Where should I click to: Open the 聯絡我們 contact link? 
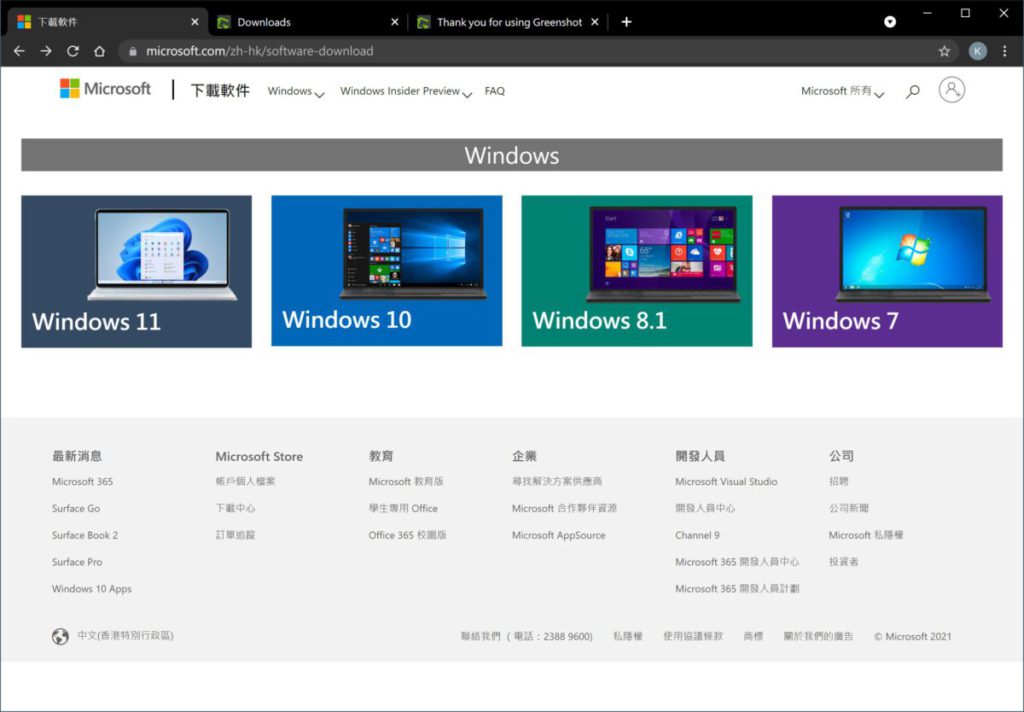(526, 636)
